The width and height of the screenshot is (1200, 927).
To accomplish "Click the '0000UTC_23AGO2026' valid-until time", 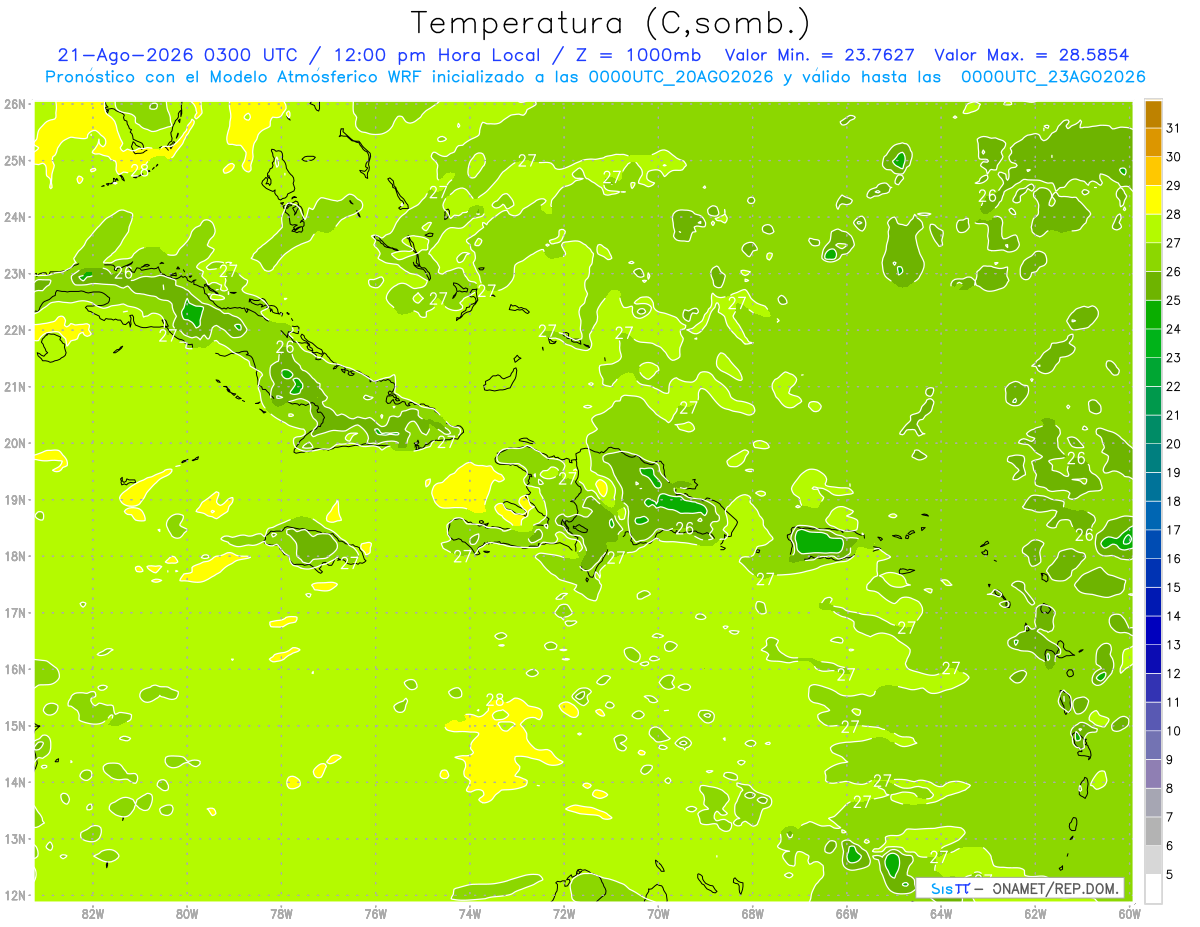I will pyautogui.click(x=1053, y=77).
